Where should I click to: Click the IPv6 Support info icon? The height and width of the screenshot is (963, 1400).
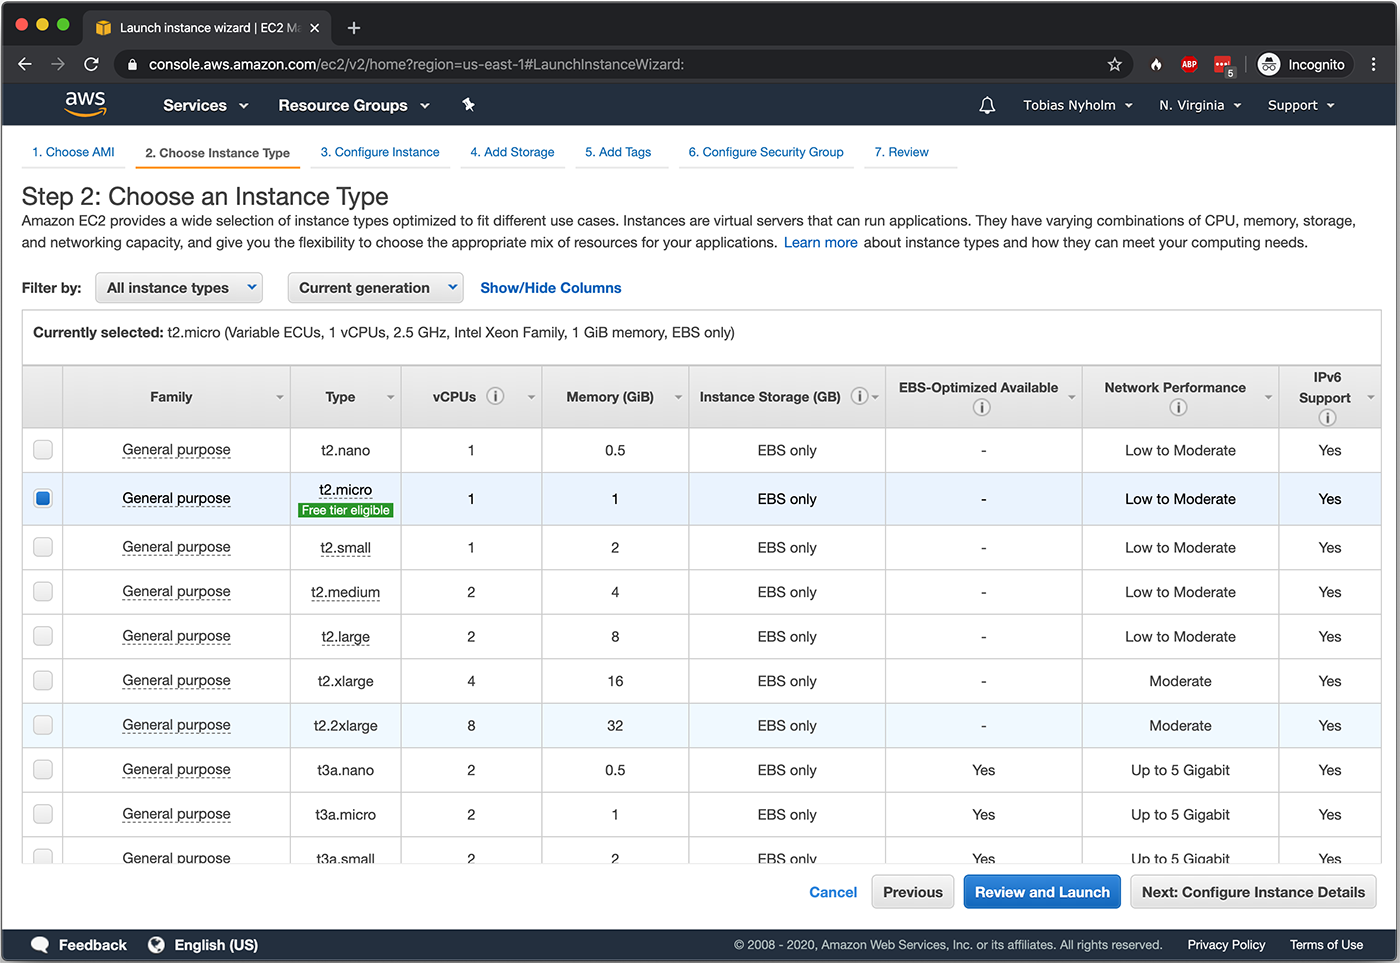(1327, 418)
